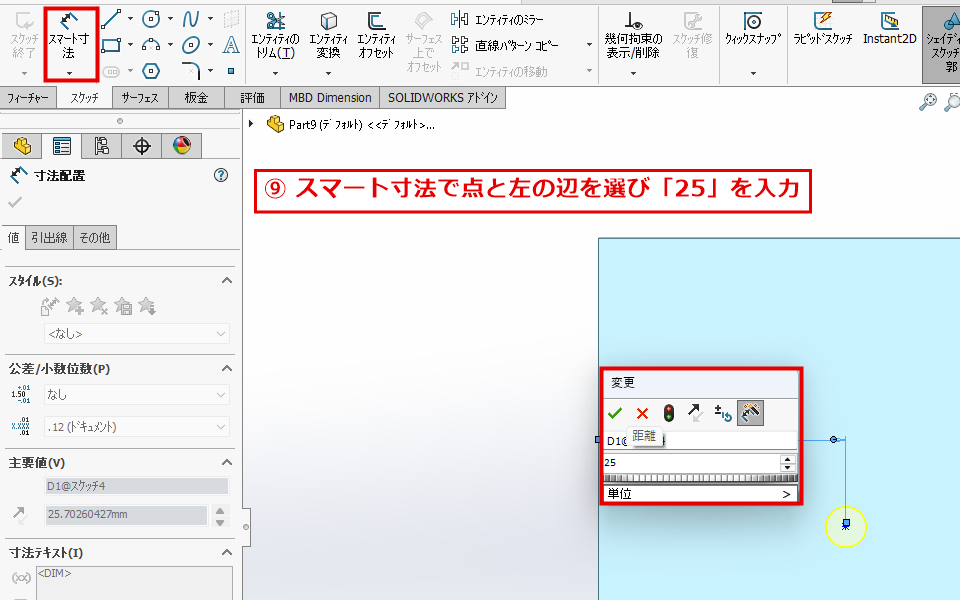This screenshot has width=960, height=600.
Task: Increase value with Modify dialog up spinner
Action: tap(788, 459)
